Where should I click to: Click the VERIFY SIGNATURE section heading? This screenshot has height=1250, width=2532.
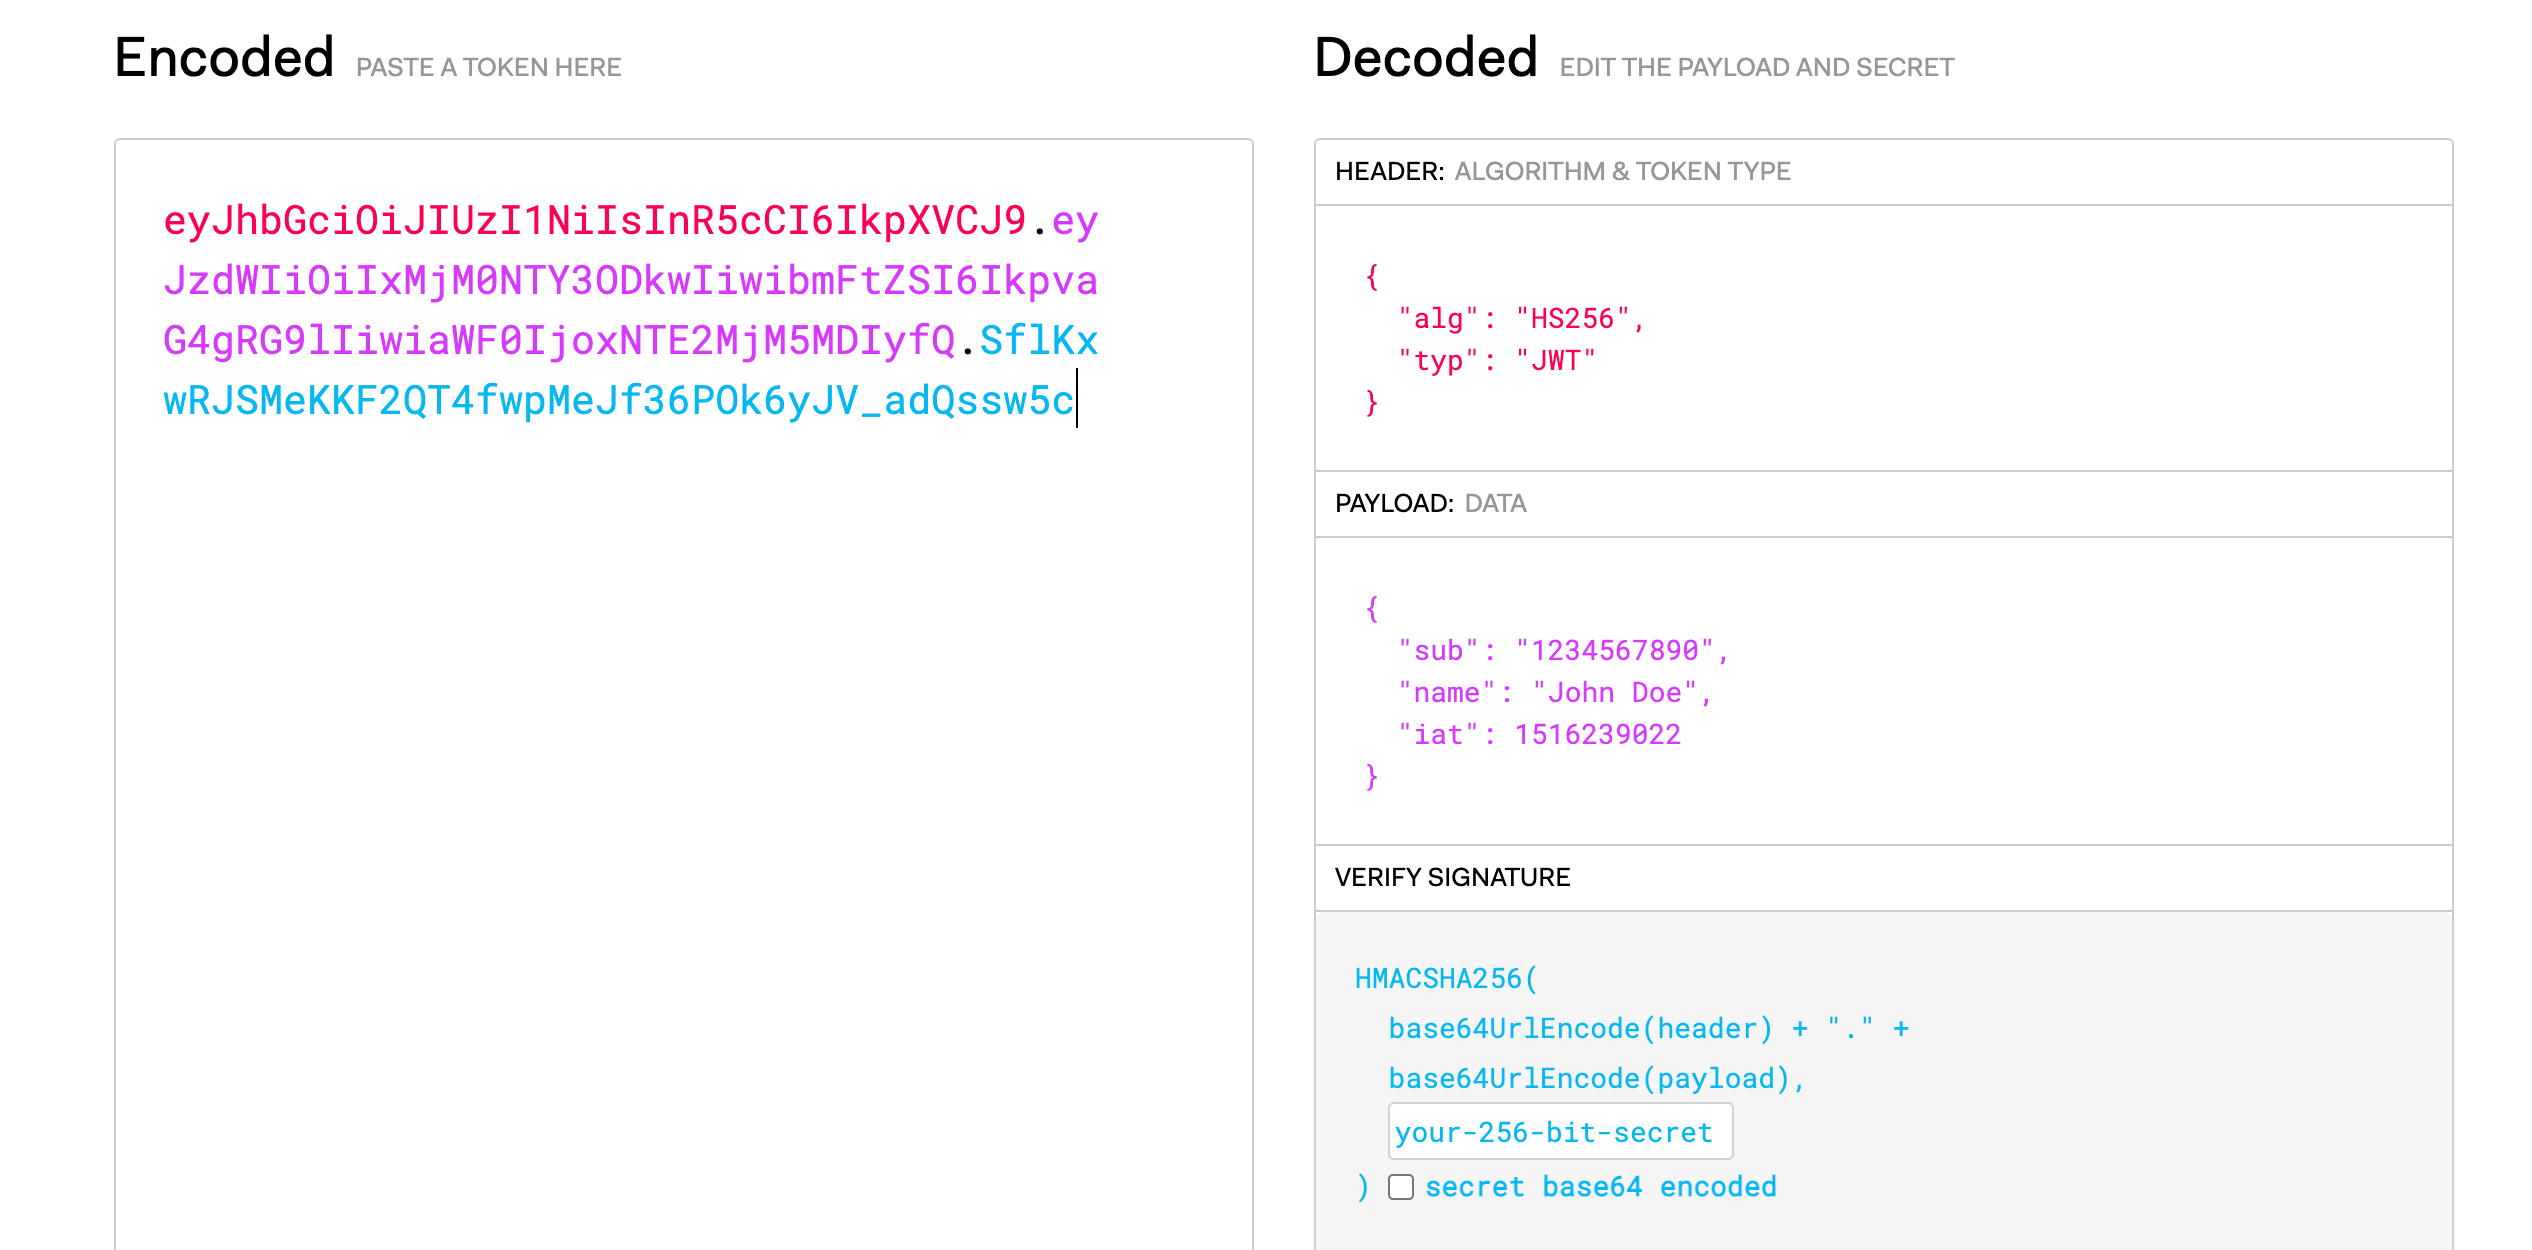[1452, 878]
